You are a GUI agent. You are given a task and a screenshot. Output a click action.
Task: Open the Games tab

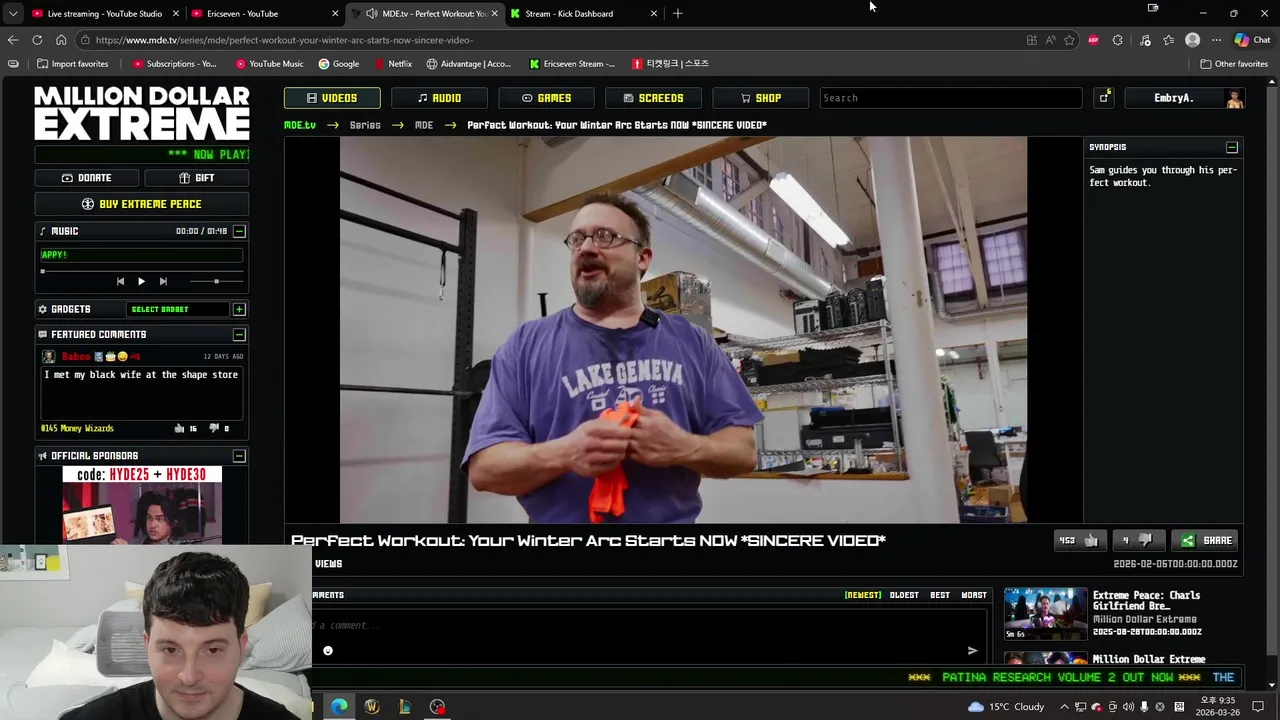click(x=546, y=98)
